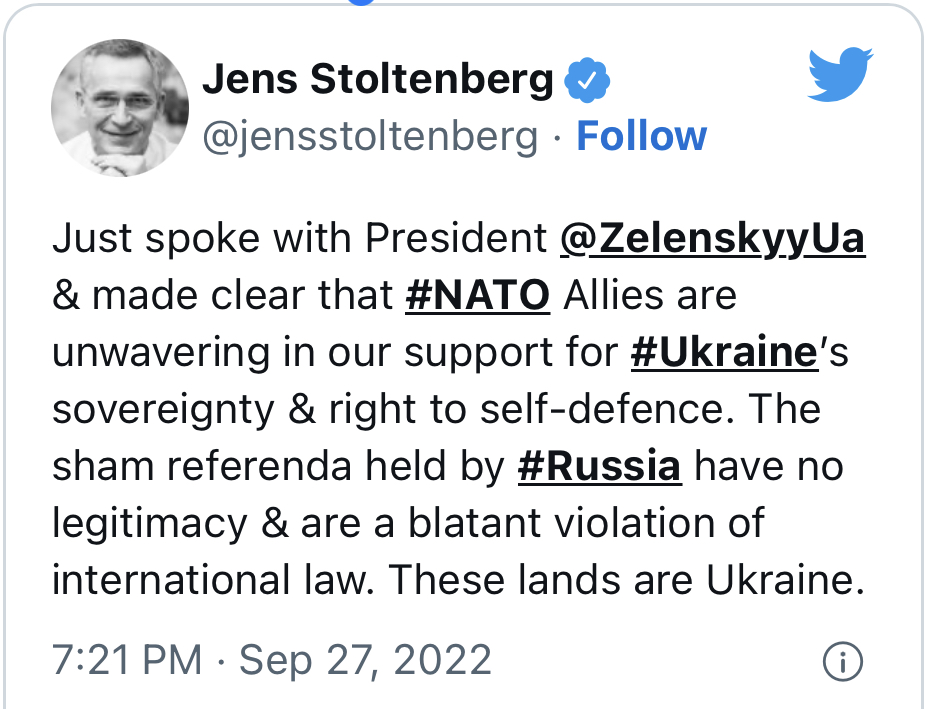This screenshot has width=932, height=709.
Task: Open Jens Stoltenberg's profile photo
Action: (120, 108)
